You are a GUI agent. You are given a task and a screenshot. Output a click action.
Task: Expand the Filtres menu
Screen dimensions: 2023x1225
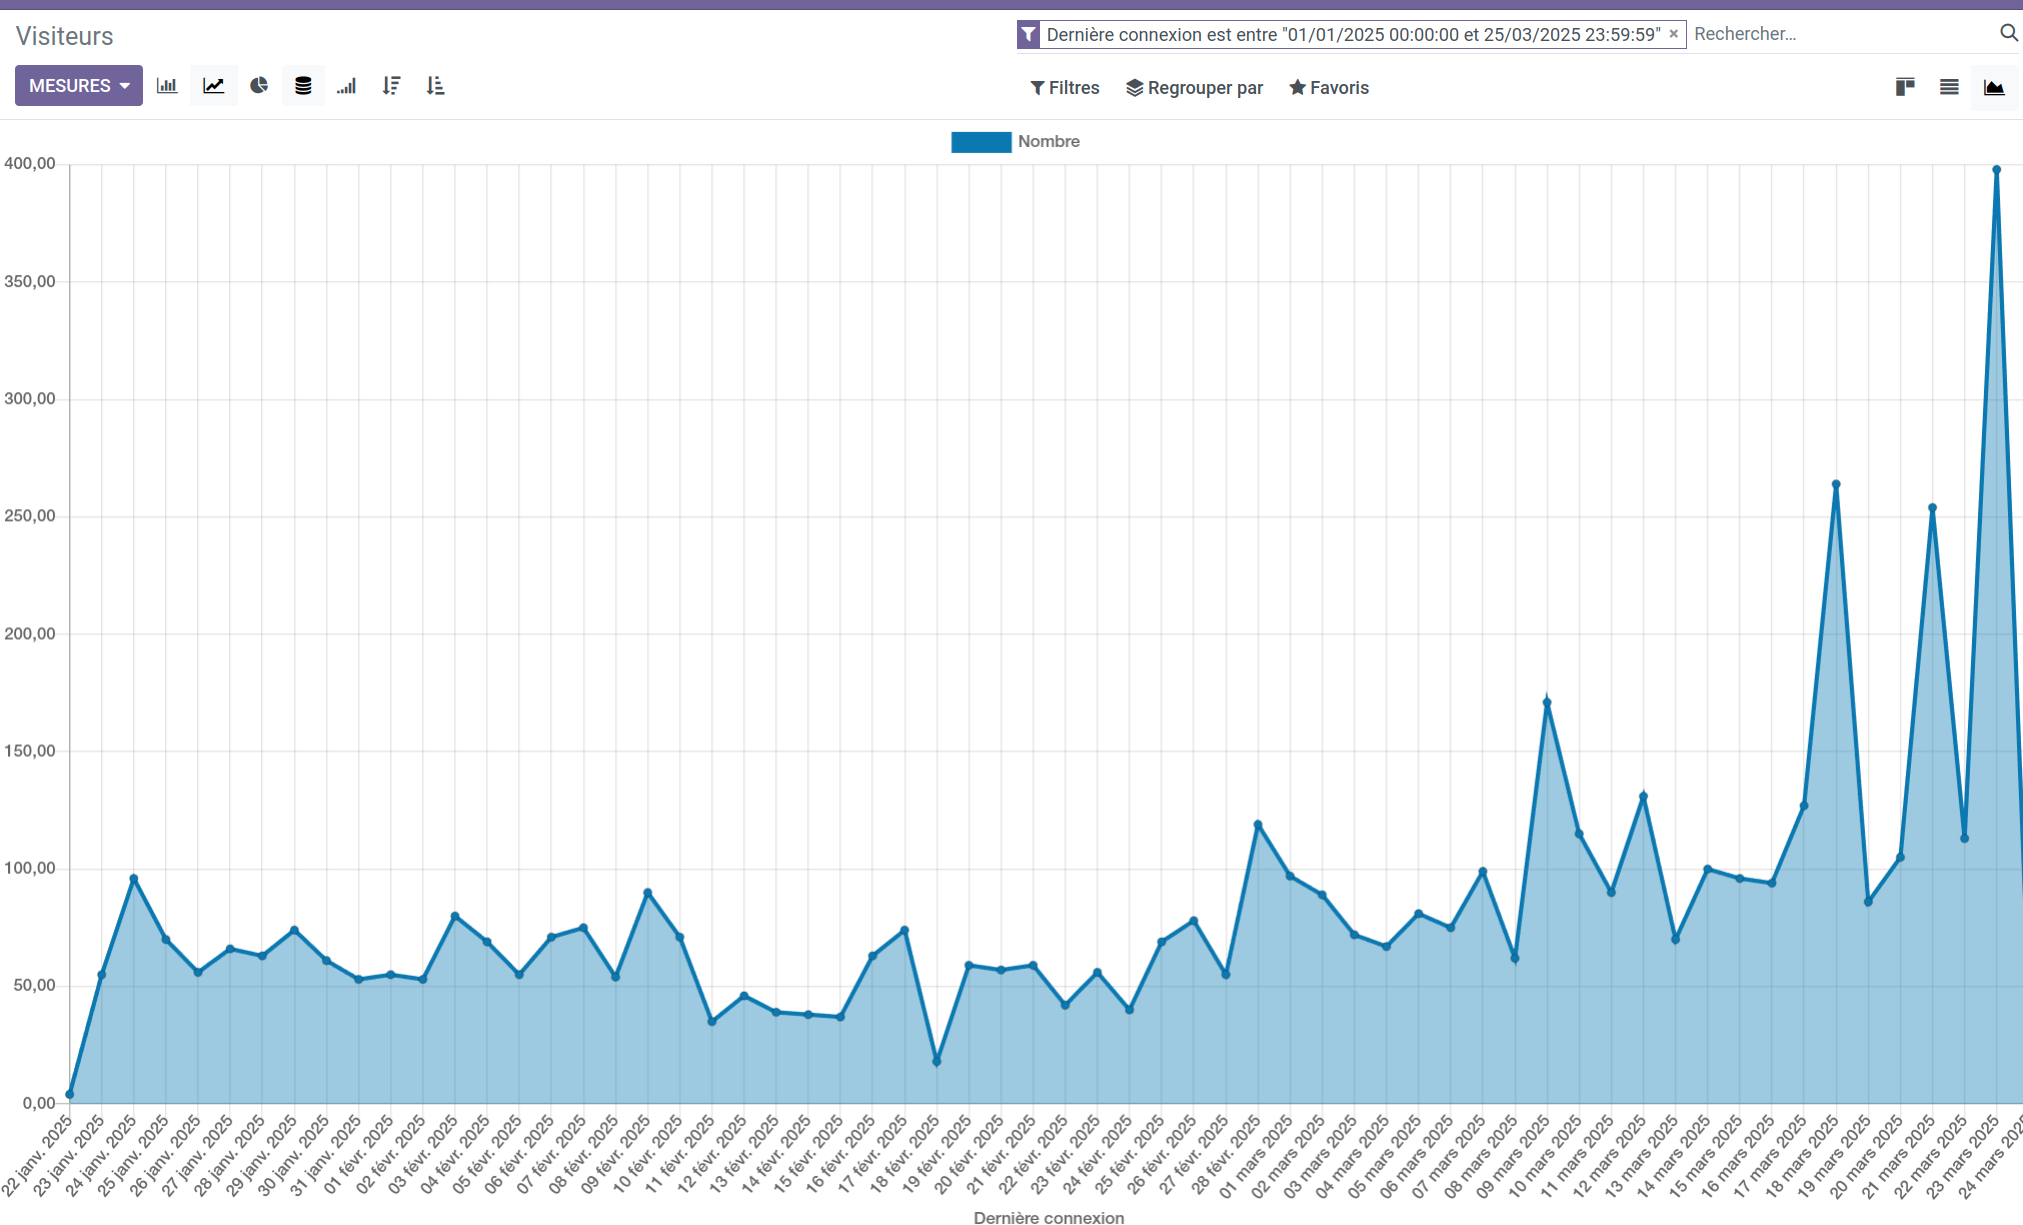click(1065, 88)
